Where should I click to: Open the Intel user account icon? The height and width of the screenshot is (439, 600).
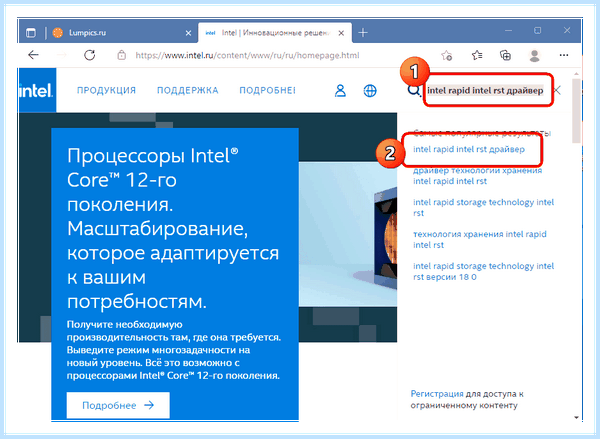pos(340,91)
